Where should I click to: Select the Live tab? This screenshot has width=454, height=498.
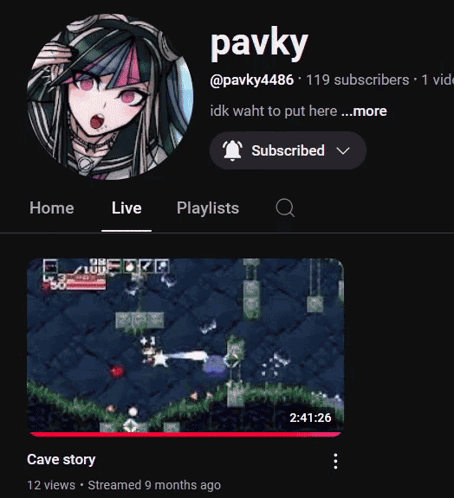(126, 208)
